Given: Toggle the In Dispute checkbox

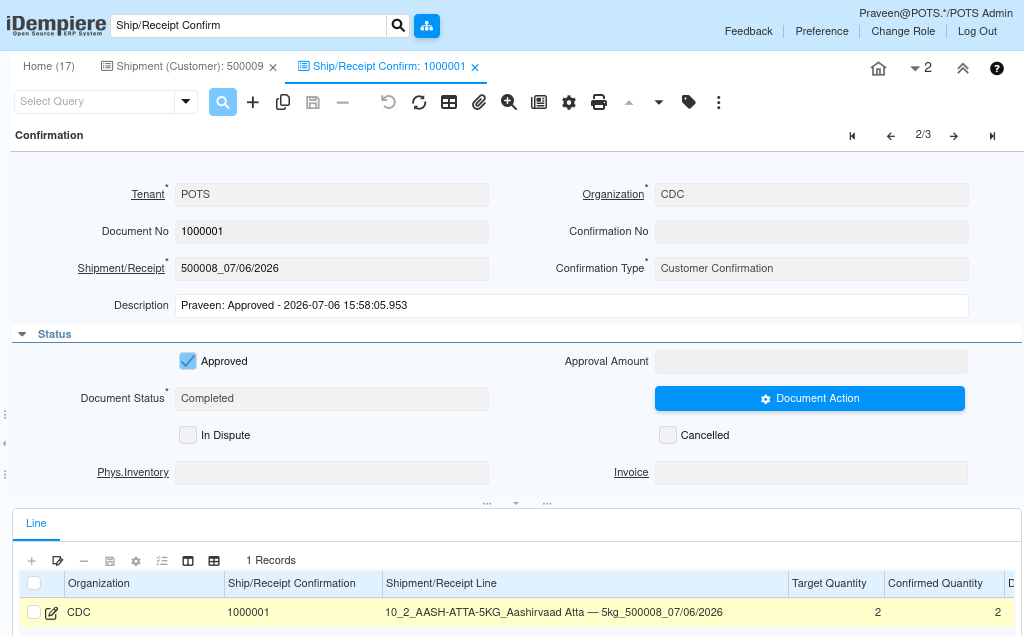Looking at the screenshot, I should pos(188,435).
